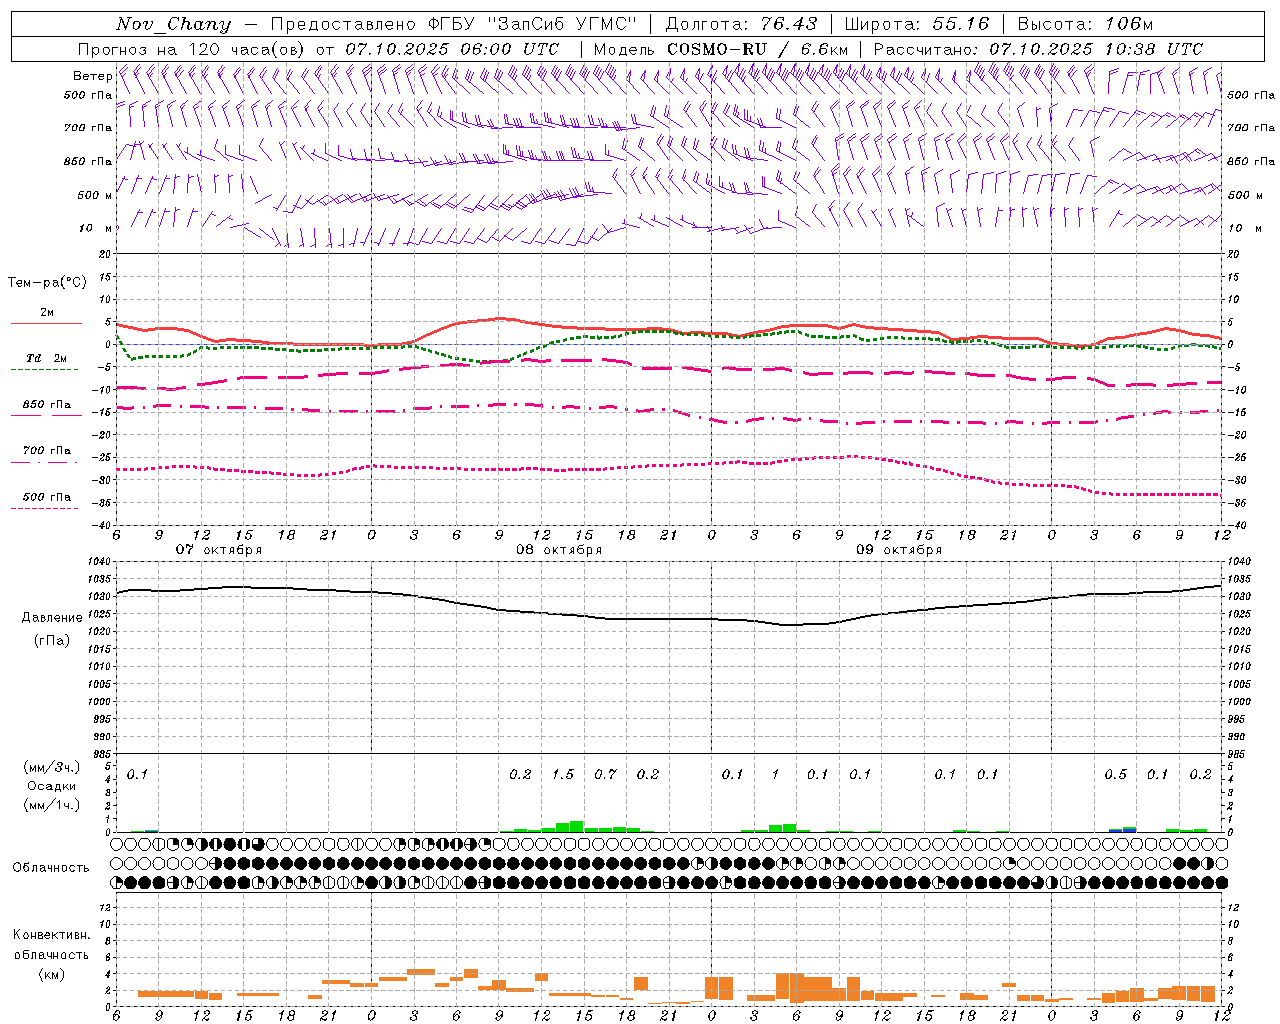Click the computed time '07.10.2025 10:38 UTC'
This screenshot has height=1024, width=1280.
click(x=1096, y=49)
